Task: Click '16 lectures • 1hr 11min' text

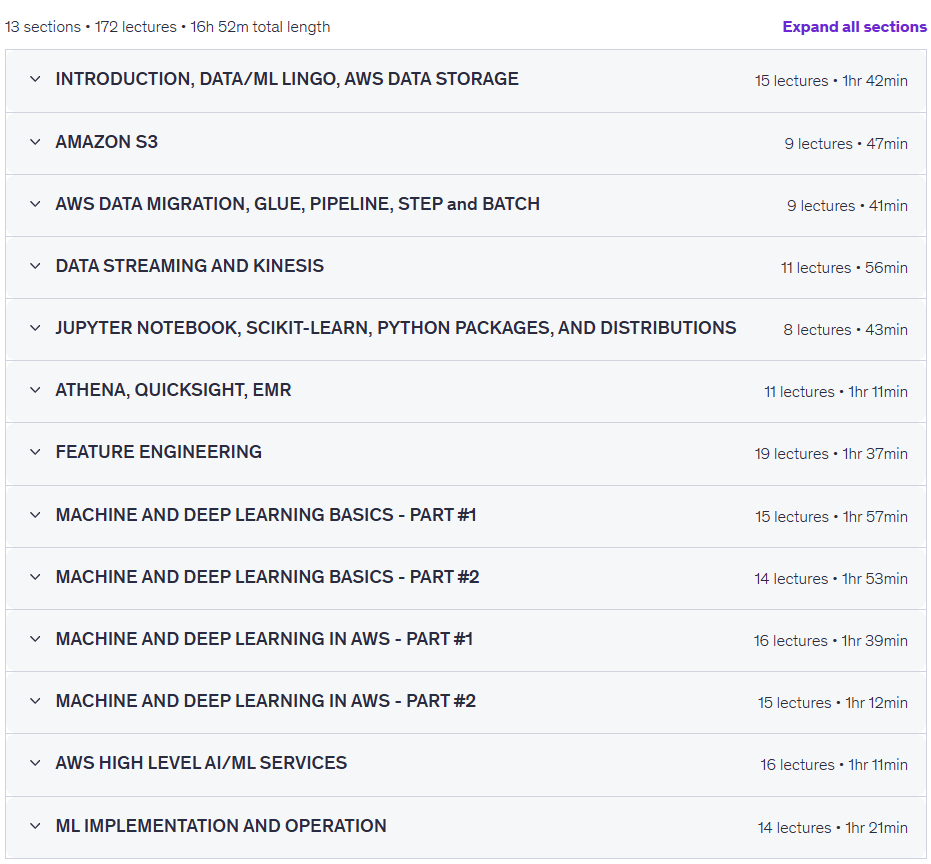Action: coord(834,765)
